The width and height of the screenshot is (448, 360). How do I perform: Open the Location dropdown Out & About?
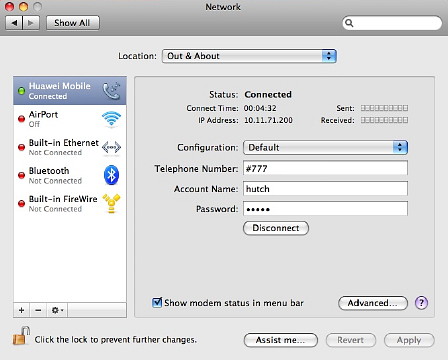click(x=249, y=56)
